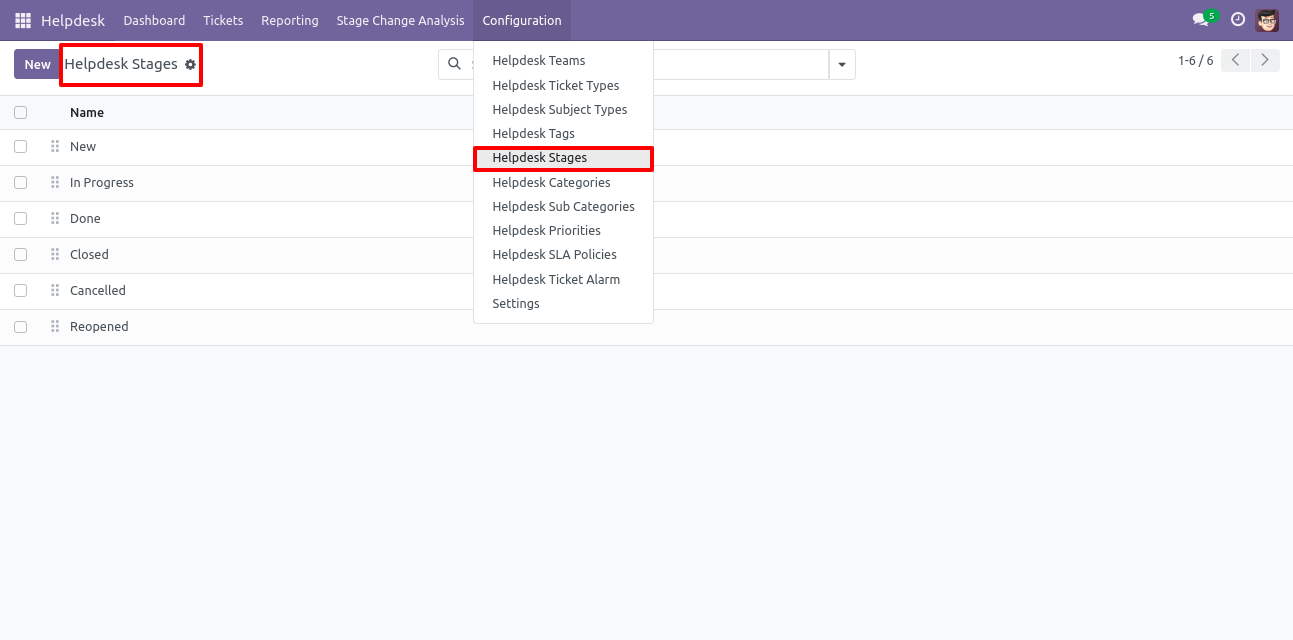Grab the drag handle for Reopened stage
The height and width of the screenshot is (640, 1293).
point(55,327)
